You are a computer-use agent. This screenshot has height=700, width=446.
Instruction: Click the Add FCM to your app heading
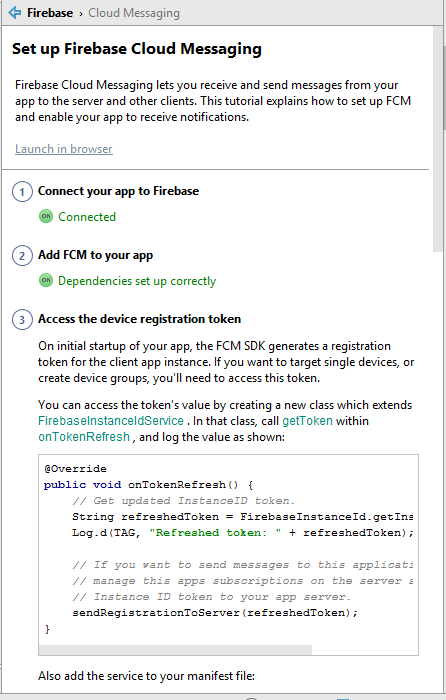point(96,255)
